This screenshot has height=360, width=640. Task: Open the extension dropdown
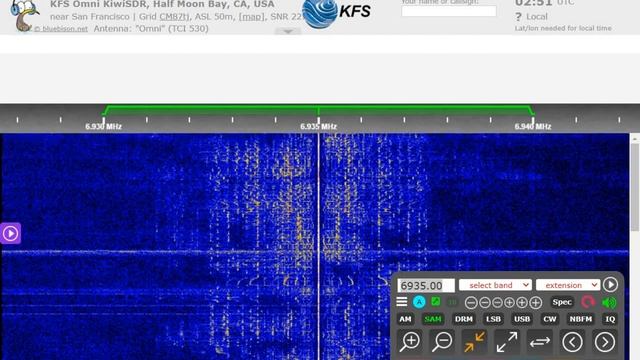pos(568,285)
